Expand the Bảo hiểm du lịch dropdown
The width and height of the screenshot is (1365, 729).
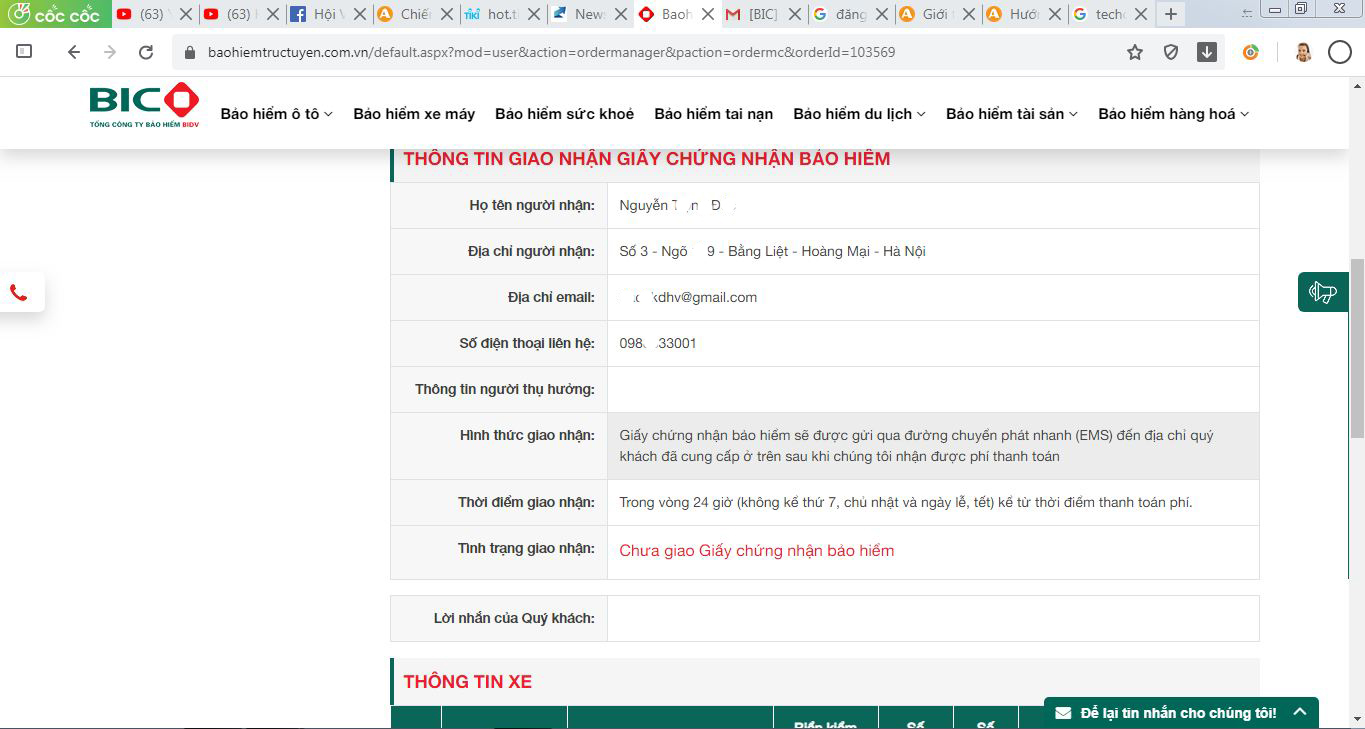point(859,114)
